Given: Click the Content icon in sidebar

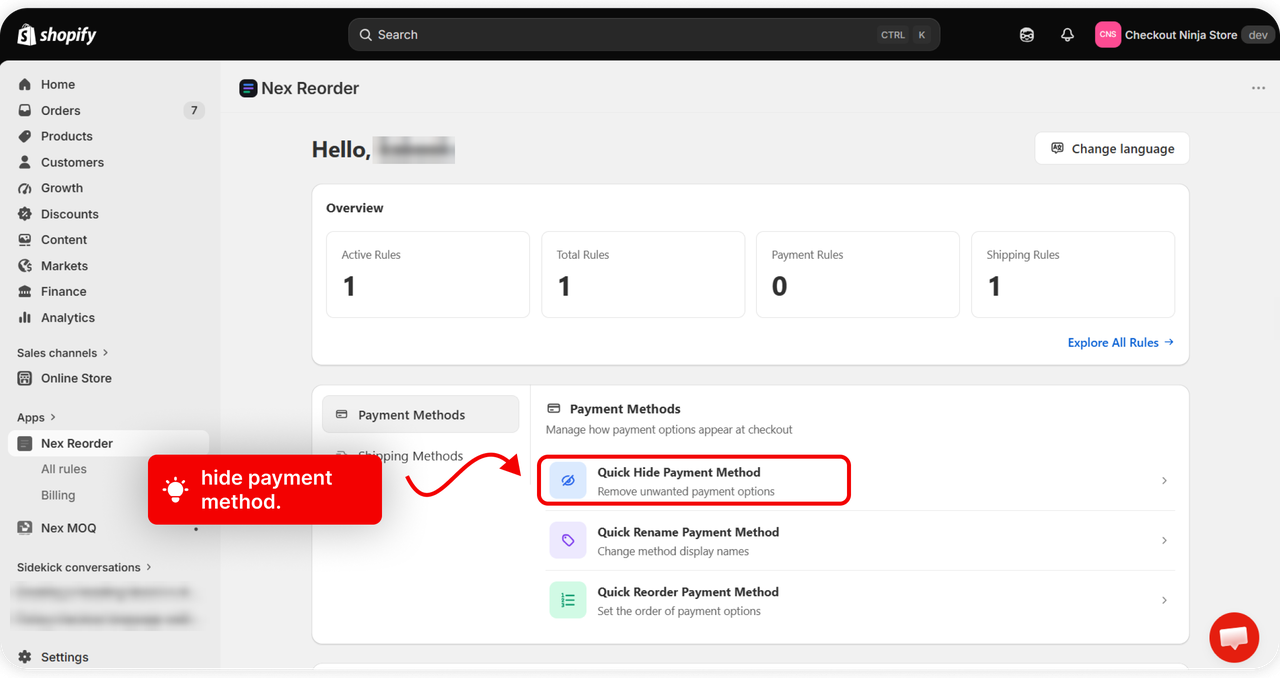Looking at the screenshot, I should pos(25,241).
